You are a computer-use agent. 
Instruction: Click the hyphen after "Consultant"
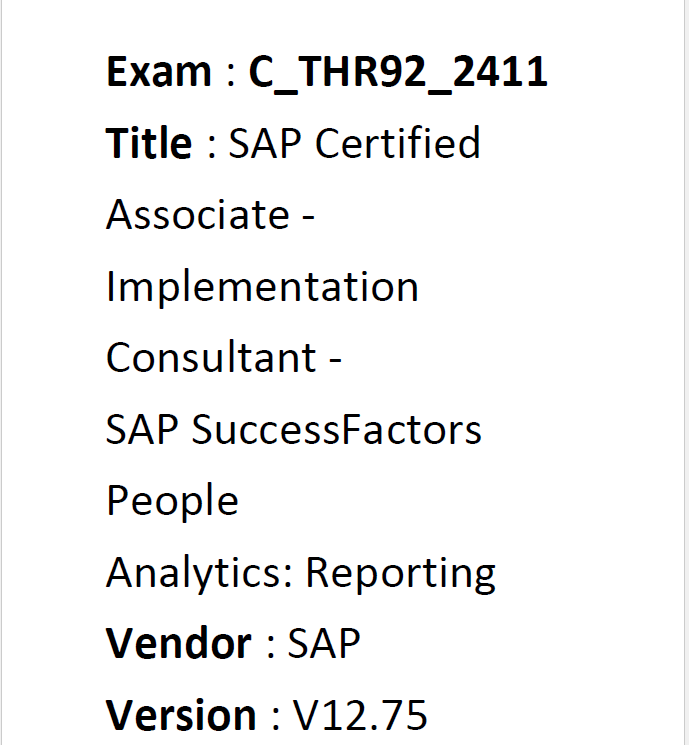pos(336,360)
